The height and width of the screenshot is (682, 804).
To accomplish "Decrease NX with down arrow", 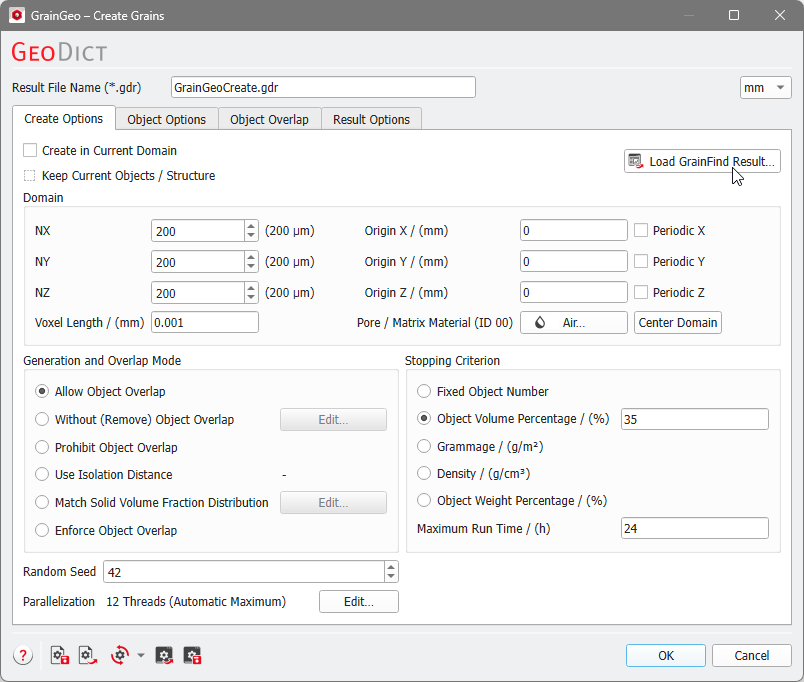I will pos(251,236).
